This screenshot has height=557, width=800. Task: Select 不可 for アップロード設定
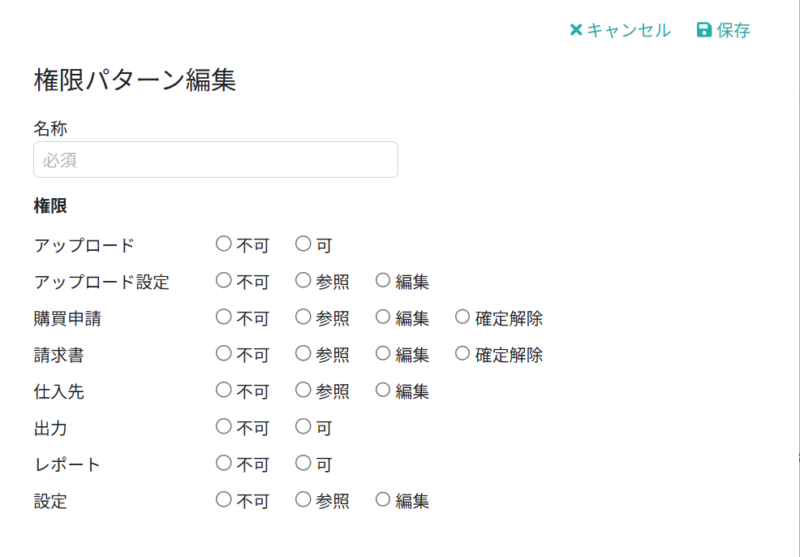[x=223, y=280]
